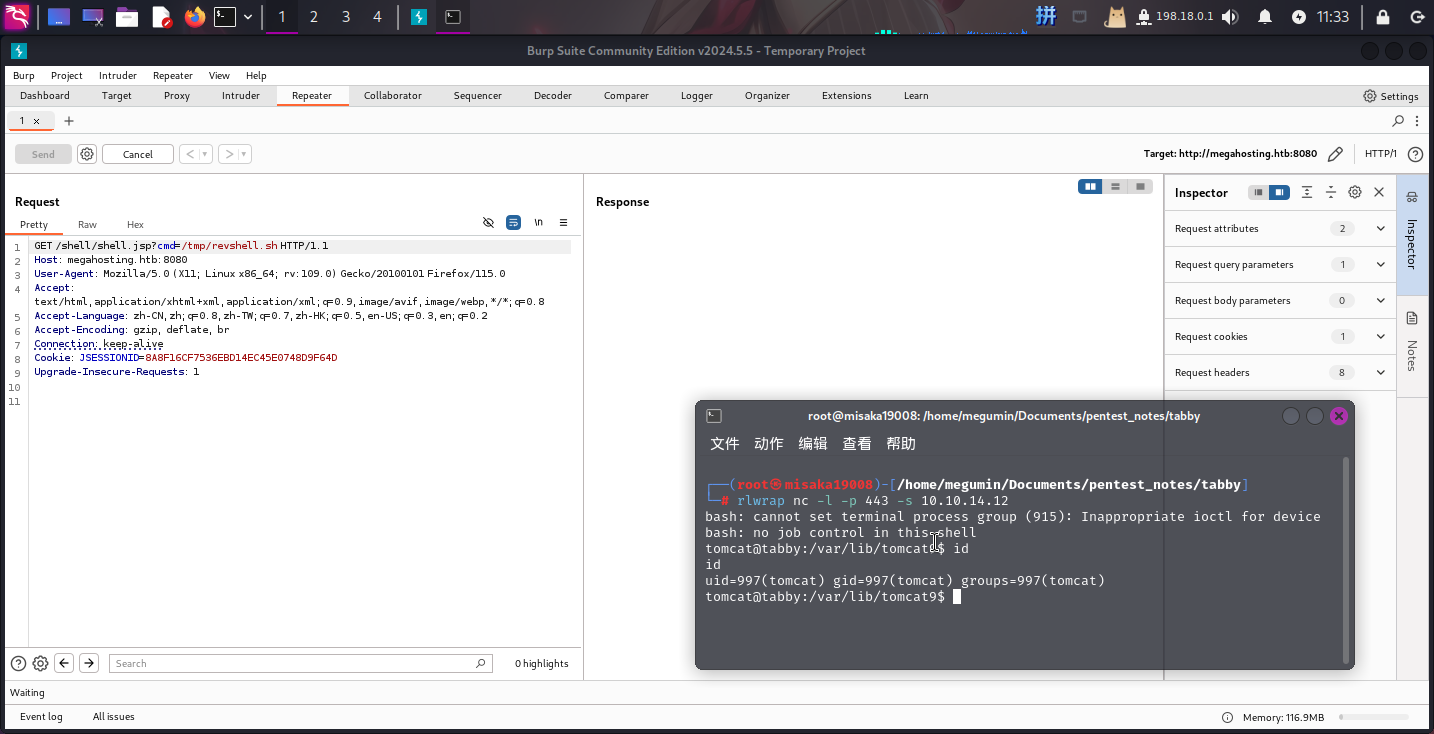Launch Firefox from the top panel
1434x734 pixels.
click(x=194, y=17)
